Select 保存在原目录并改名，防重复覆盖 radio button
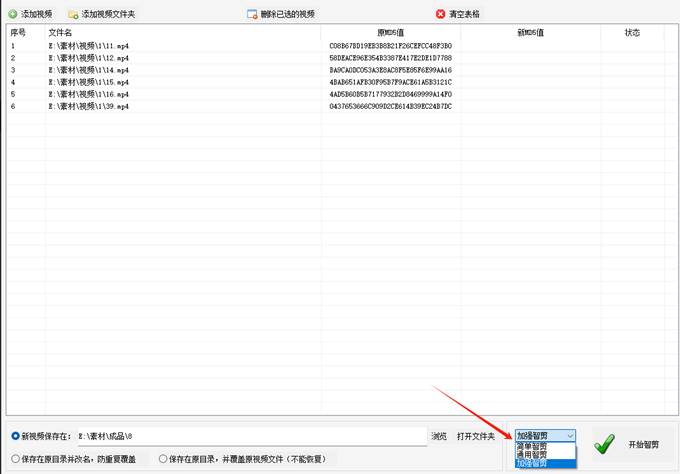680x474 pixels. point(16,458)
